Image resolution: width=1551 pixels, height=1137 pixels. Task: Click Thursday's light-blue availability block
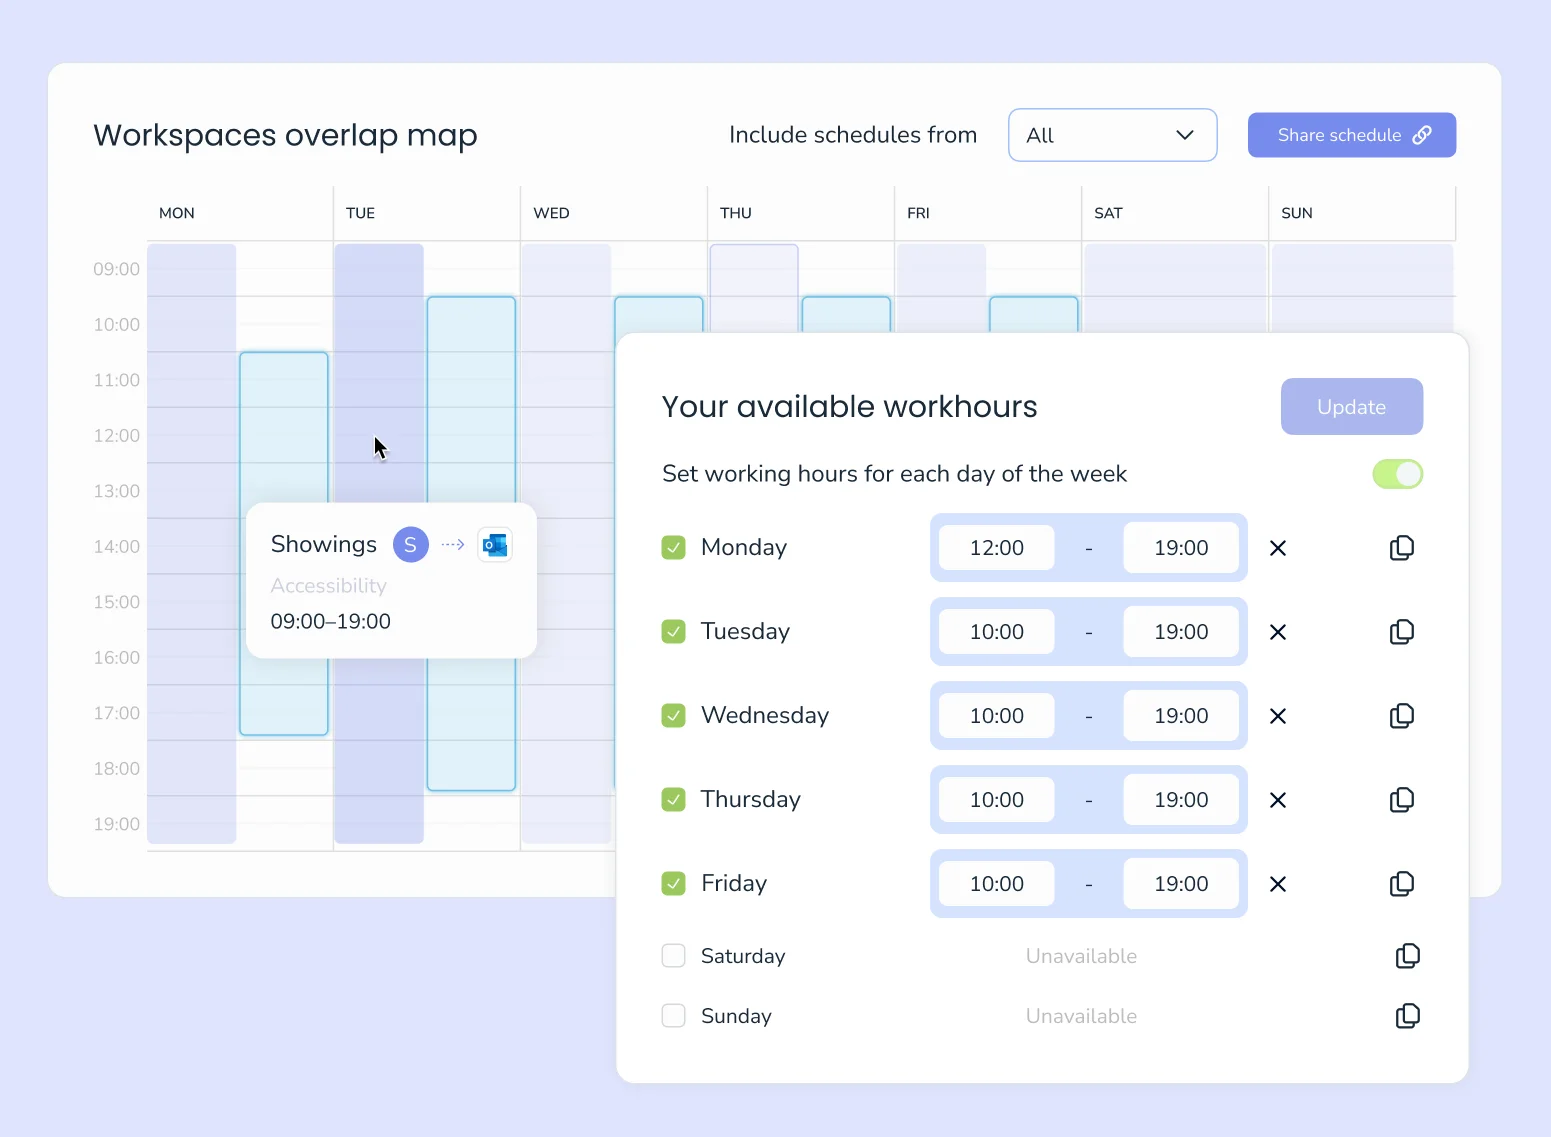click(846, 314)
